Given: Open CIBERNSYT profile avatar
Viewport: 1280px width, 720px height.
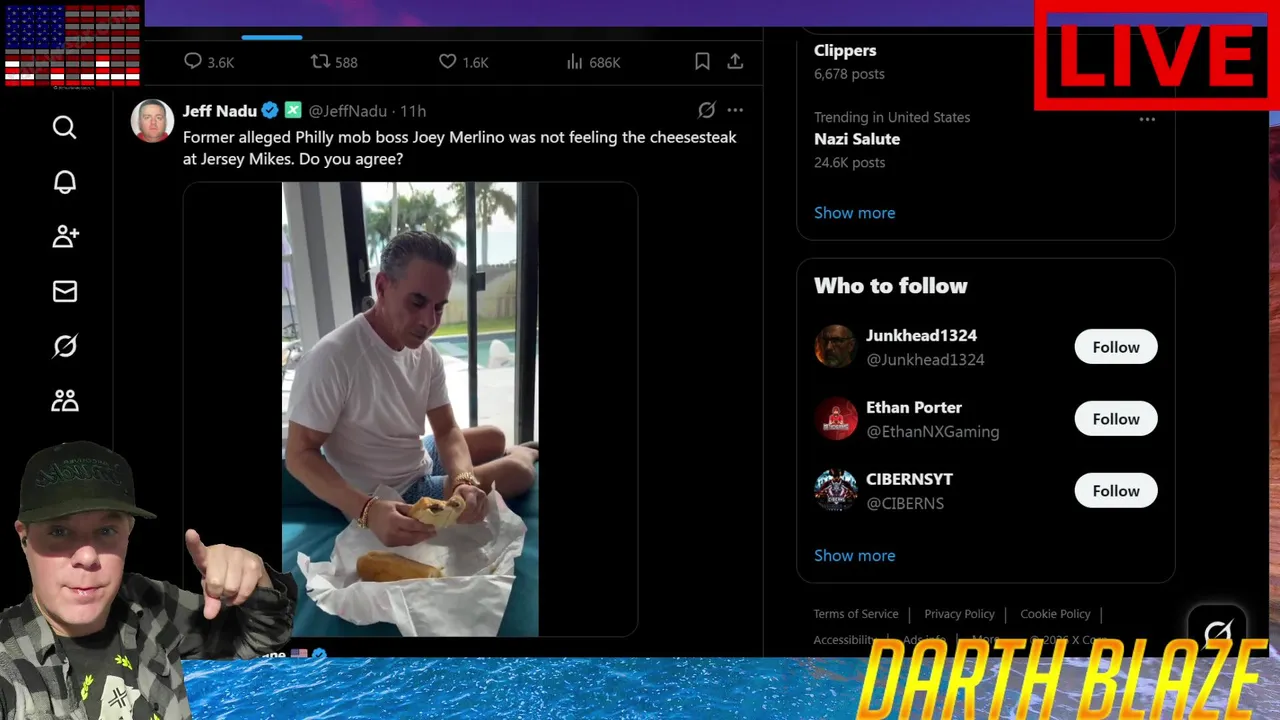Looking at the screenshot, I should tap(835, 491).
